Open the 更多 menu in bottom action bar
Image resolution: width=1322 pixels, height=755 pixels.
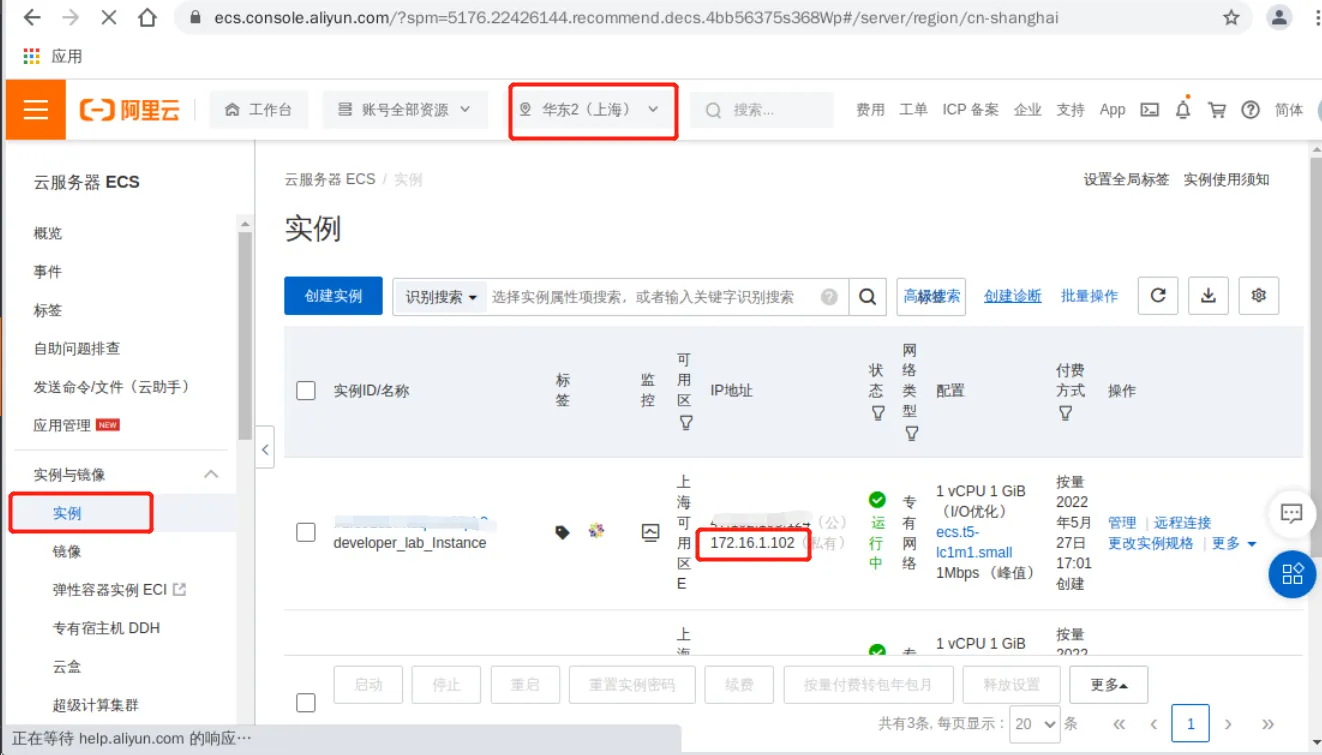coord(1109,685)
